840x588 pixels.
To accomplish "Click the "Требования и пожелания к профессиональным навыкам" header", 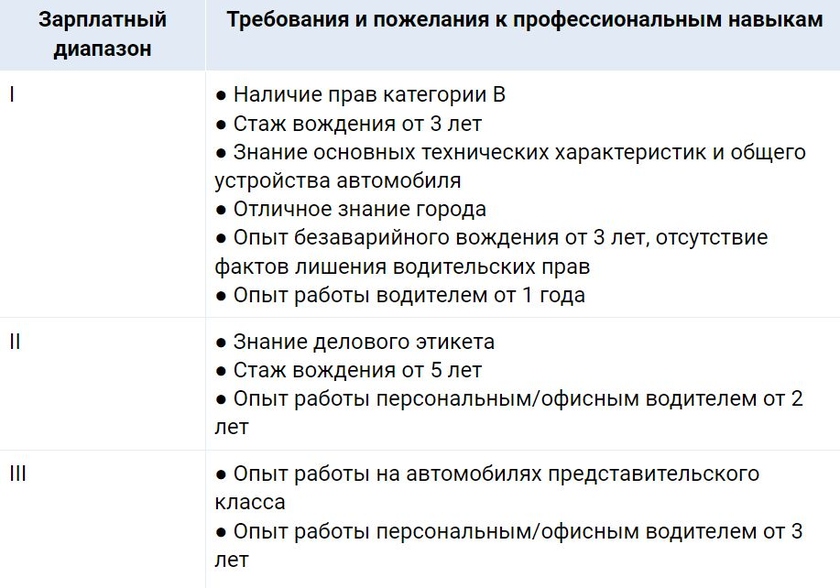I will (x=524, y=21).
